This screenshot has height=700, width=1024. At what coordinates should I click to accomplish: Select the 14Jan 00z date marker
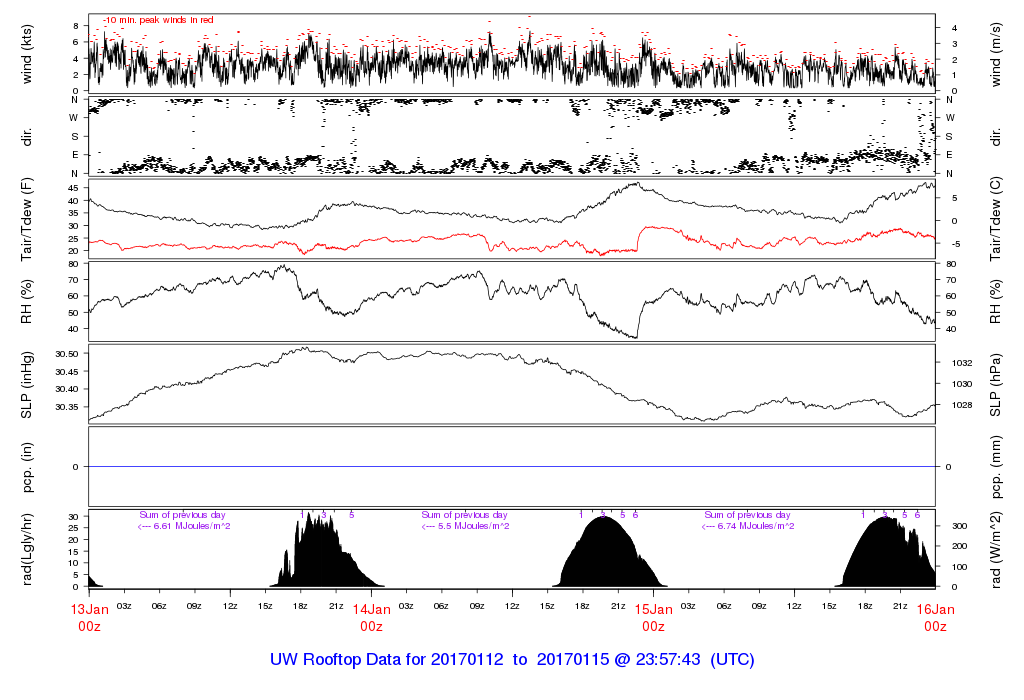(x=371, y=616)
